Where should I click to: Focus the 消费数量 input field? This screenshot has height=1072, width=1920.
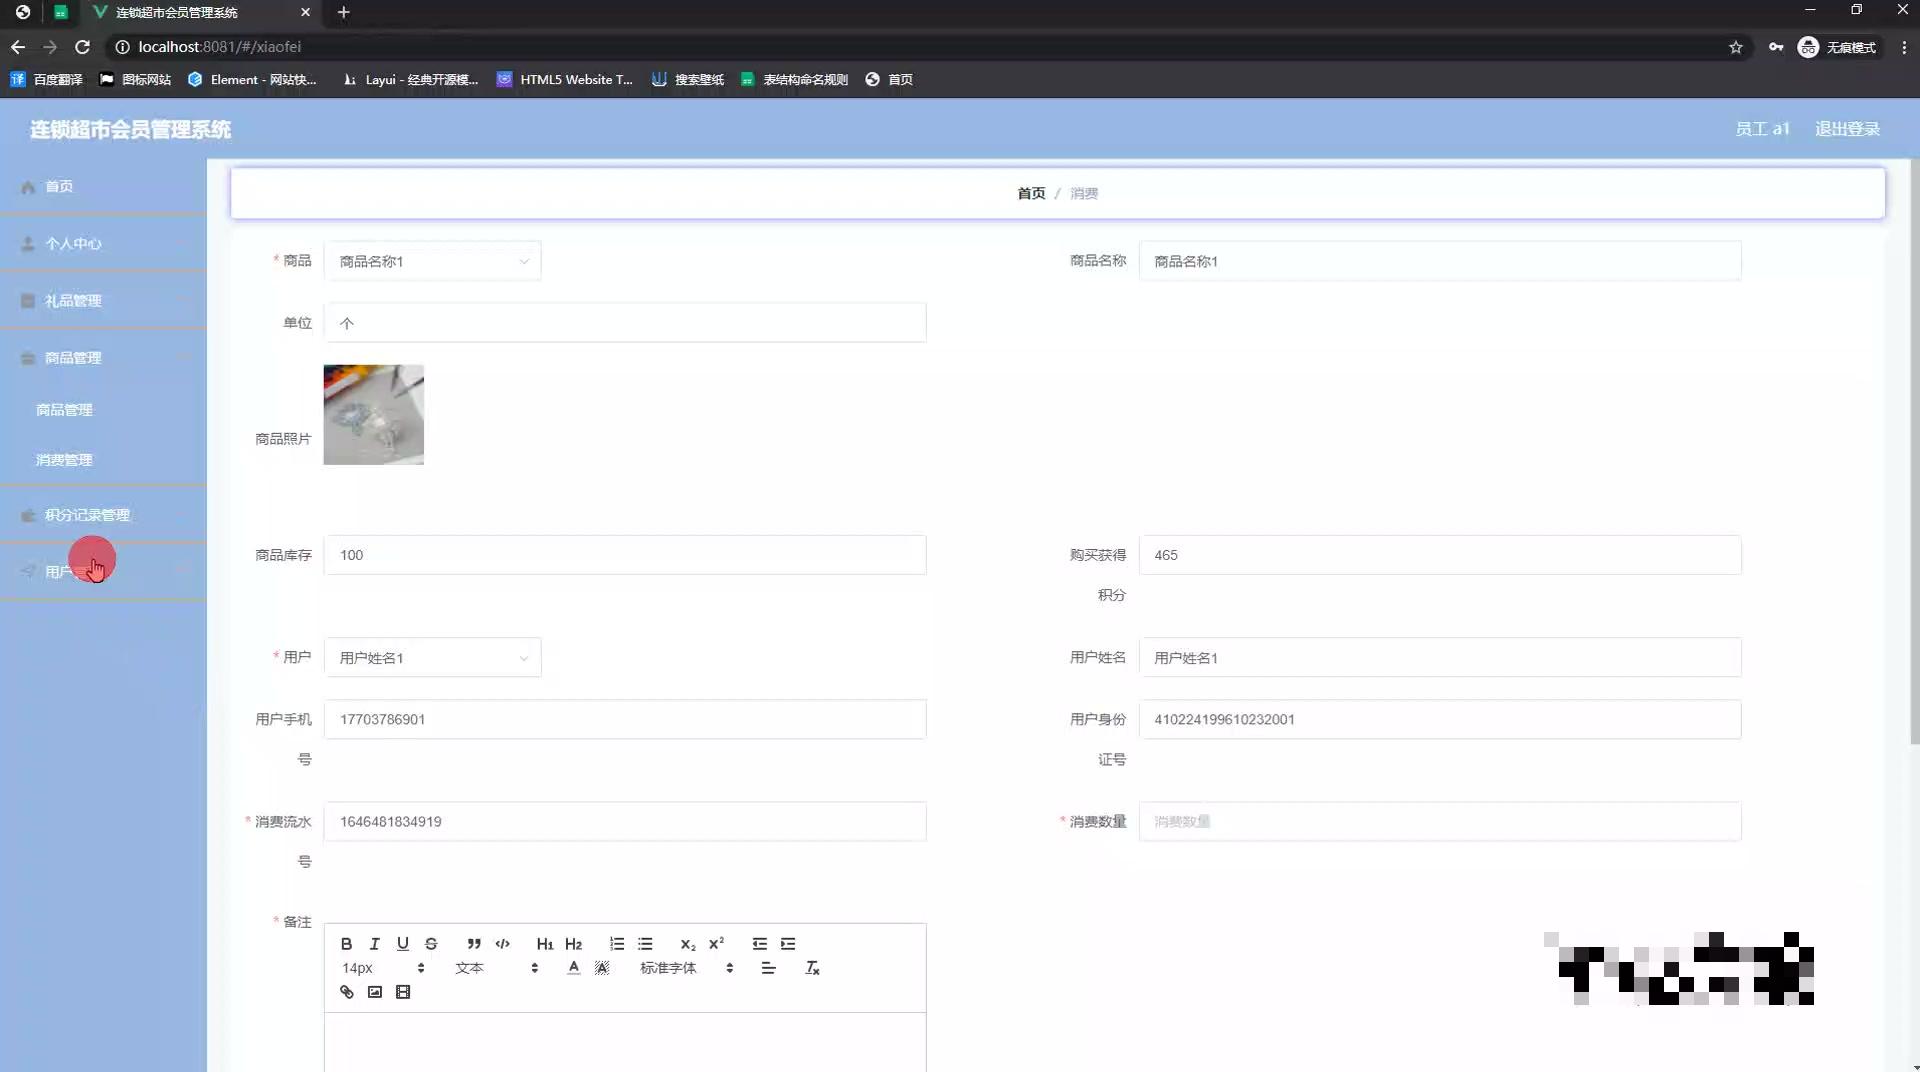[1440, 822]
